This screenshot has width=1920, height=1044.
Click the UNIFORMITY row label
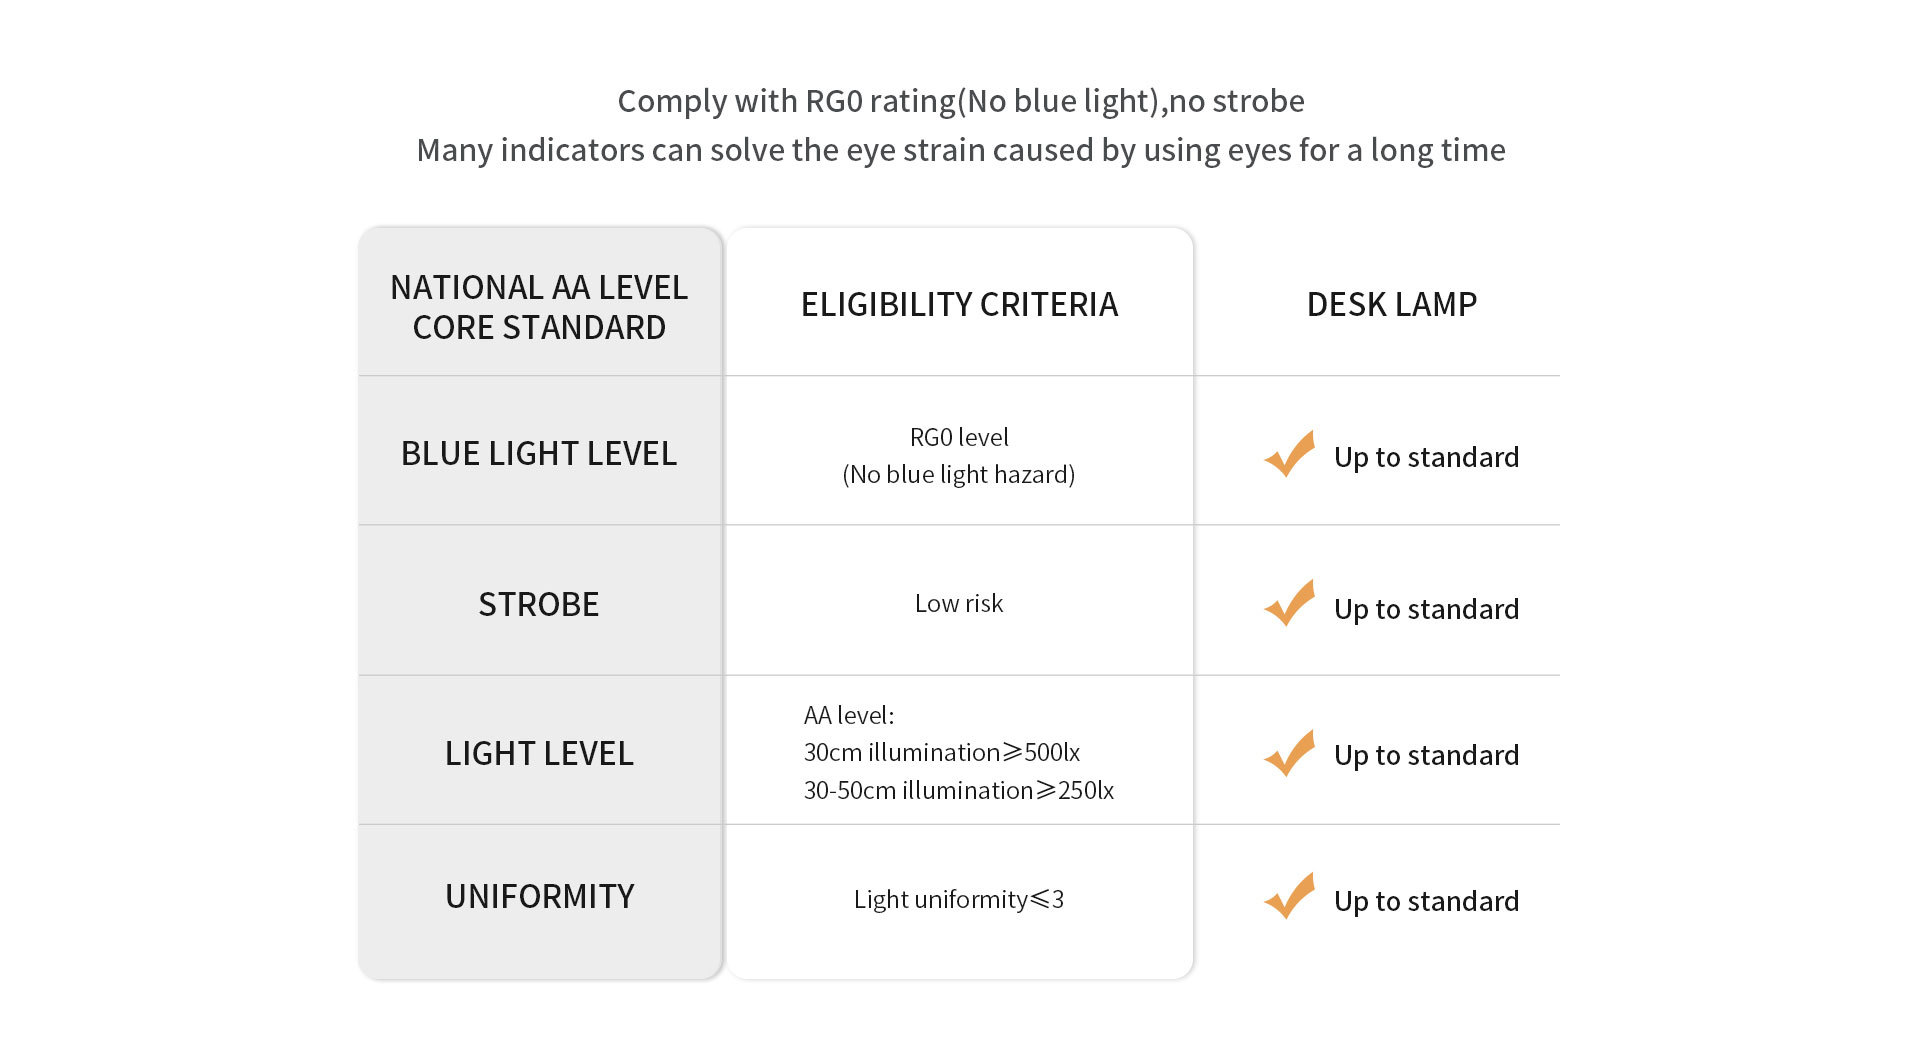point(540,896)
